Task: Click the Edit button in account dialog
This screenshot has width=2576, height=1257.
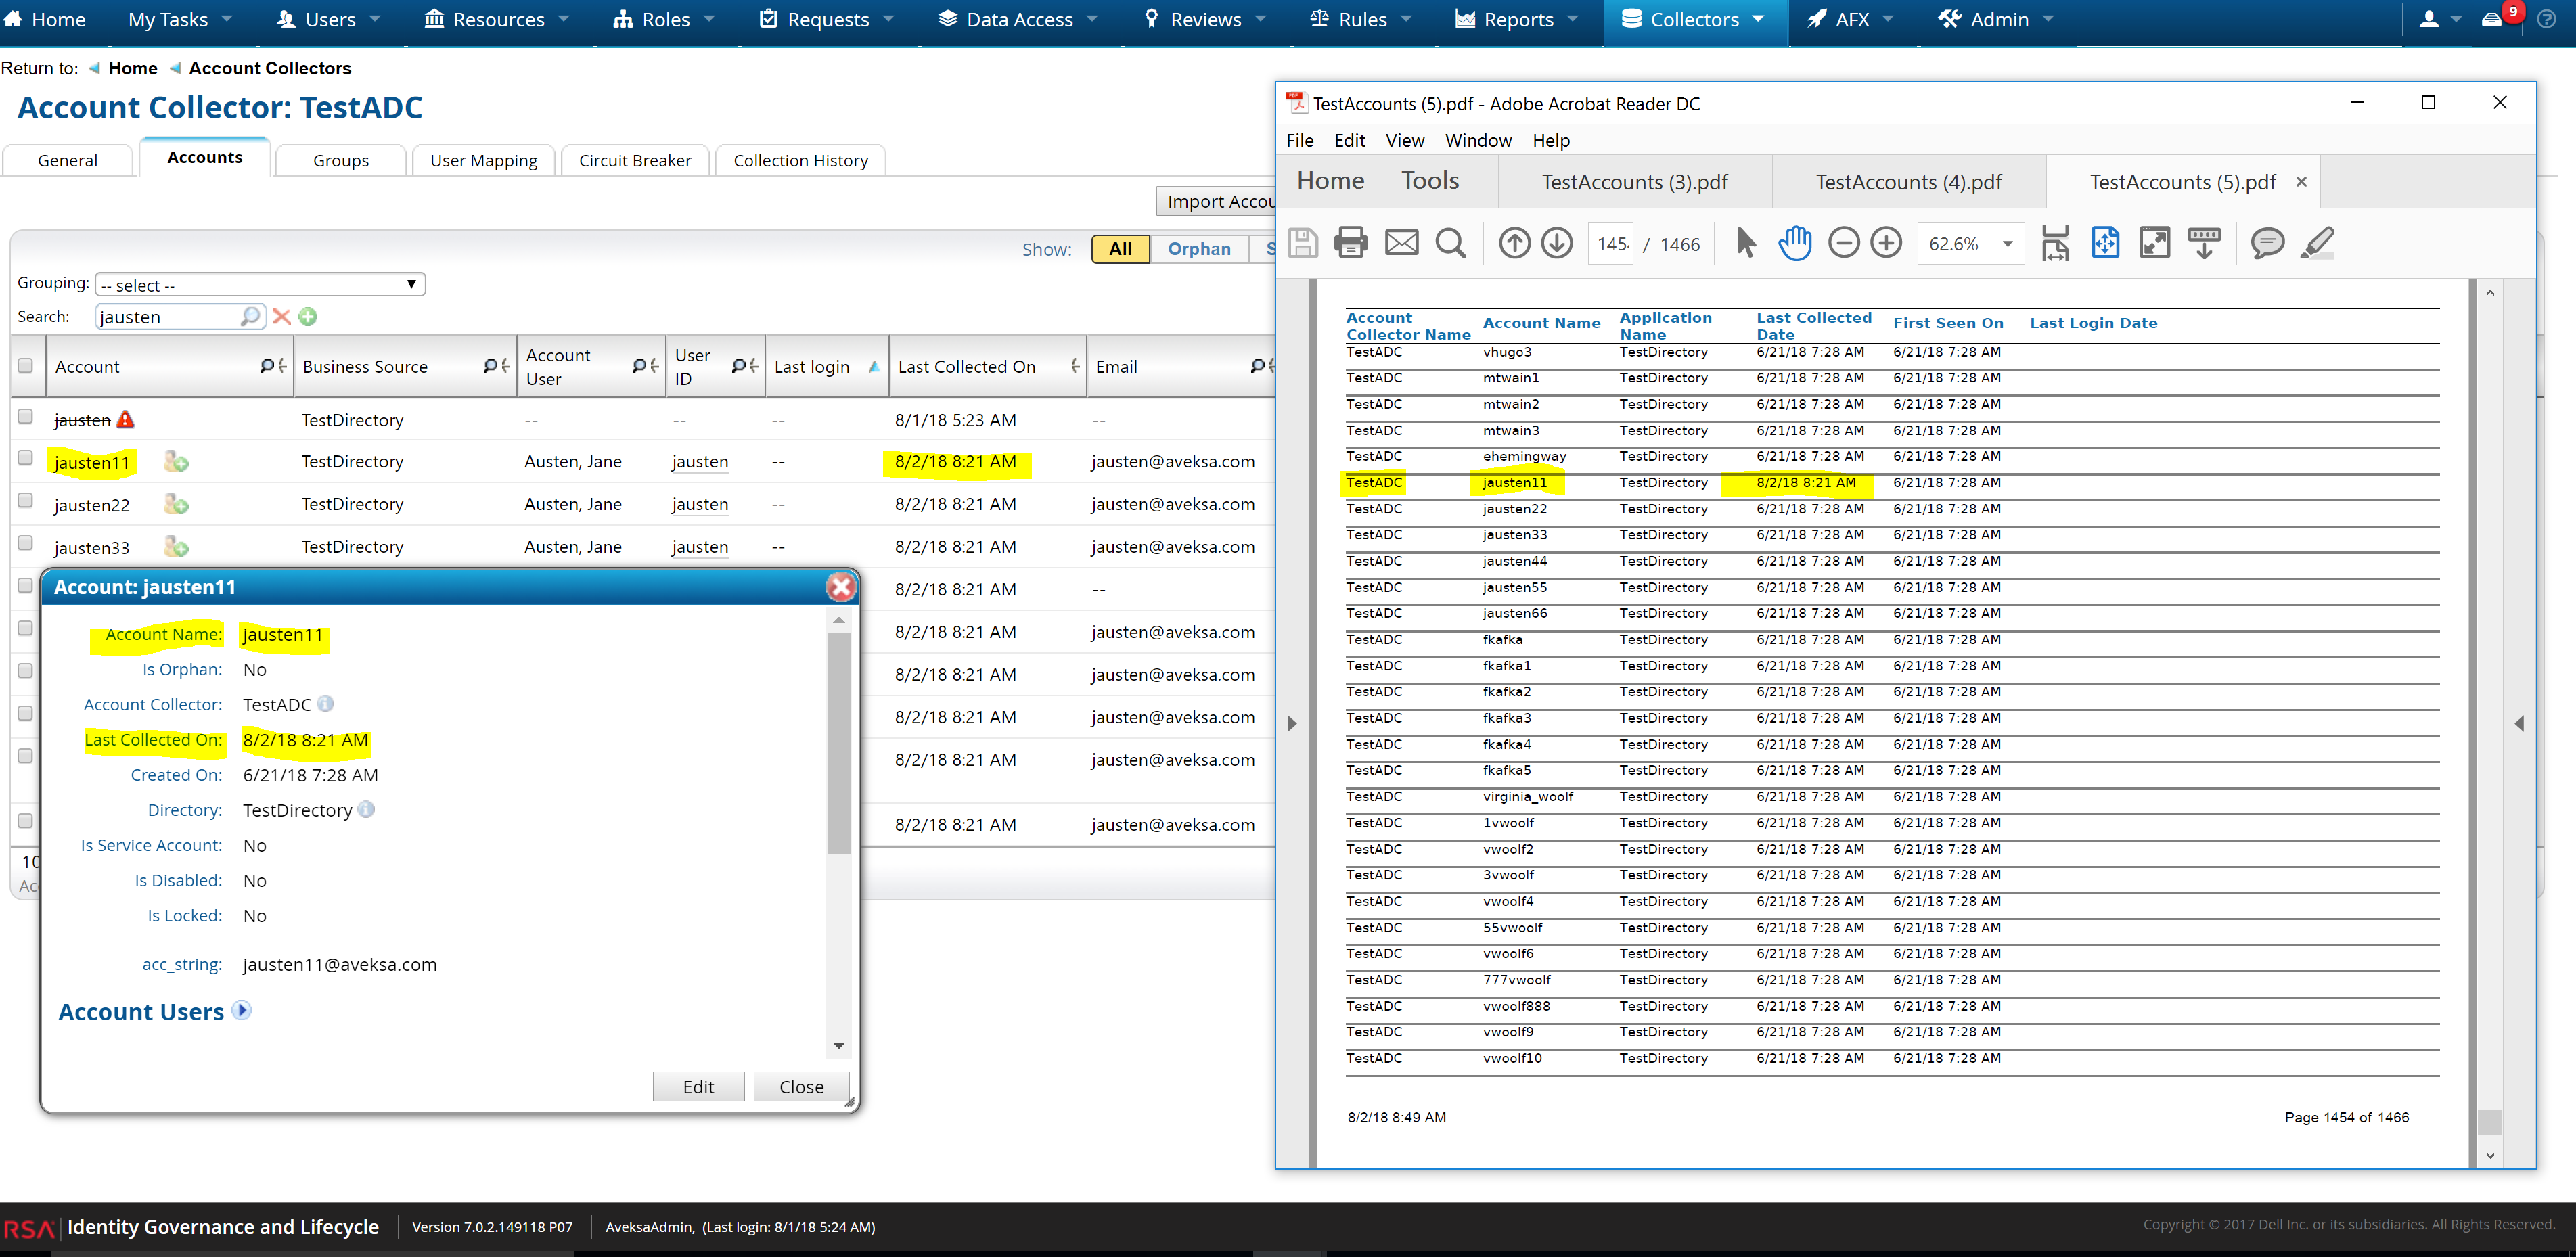Action: (x=698, y=1087)
